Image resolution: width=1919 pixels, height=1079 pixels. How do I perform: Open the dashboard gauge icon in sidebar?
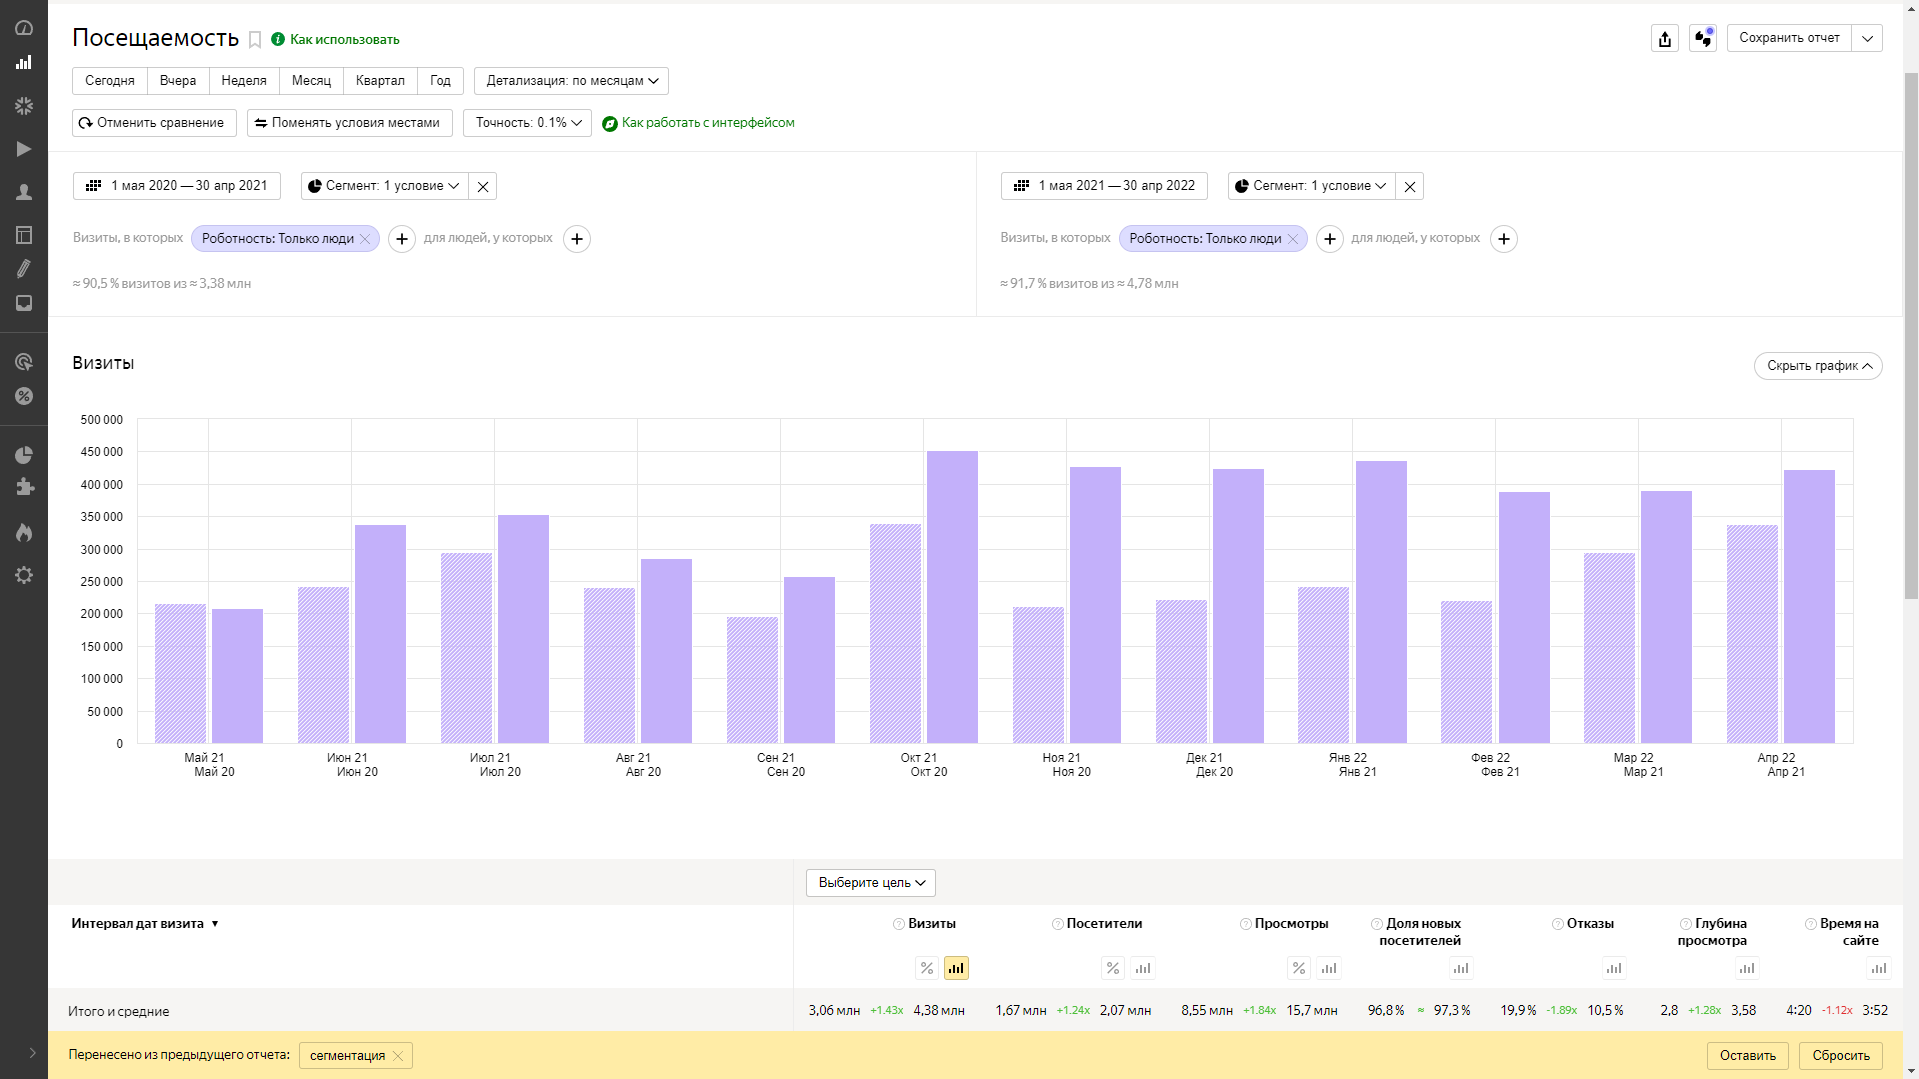click(24, 28)
